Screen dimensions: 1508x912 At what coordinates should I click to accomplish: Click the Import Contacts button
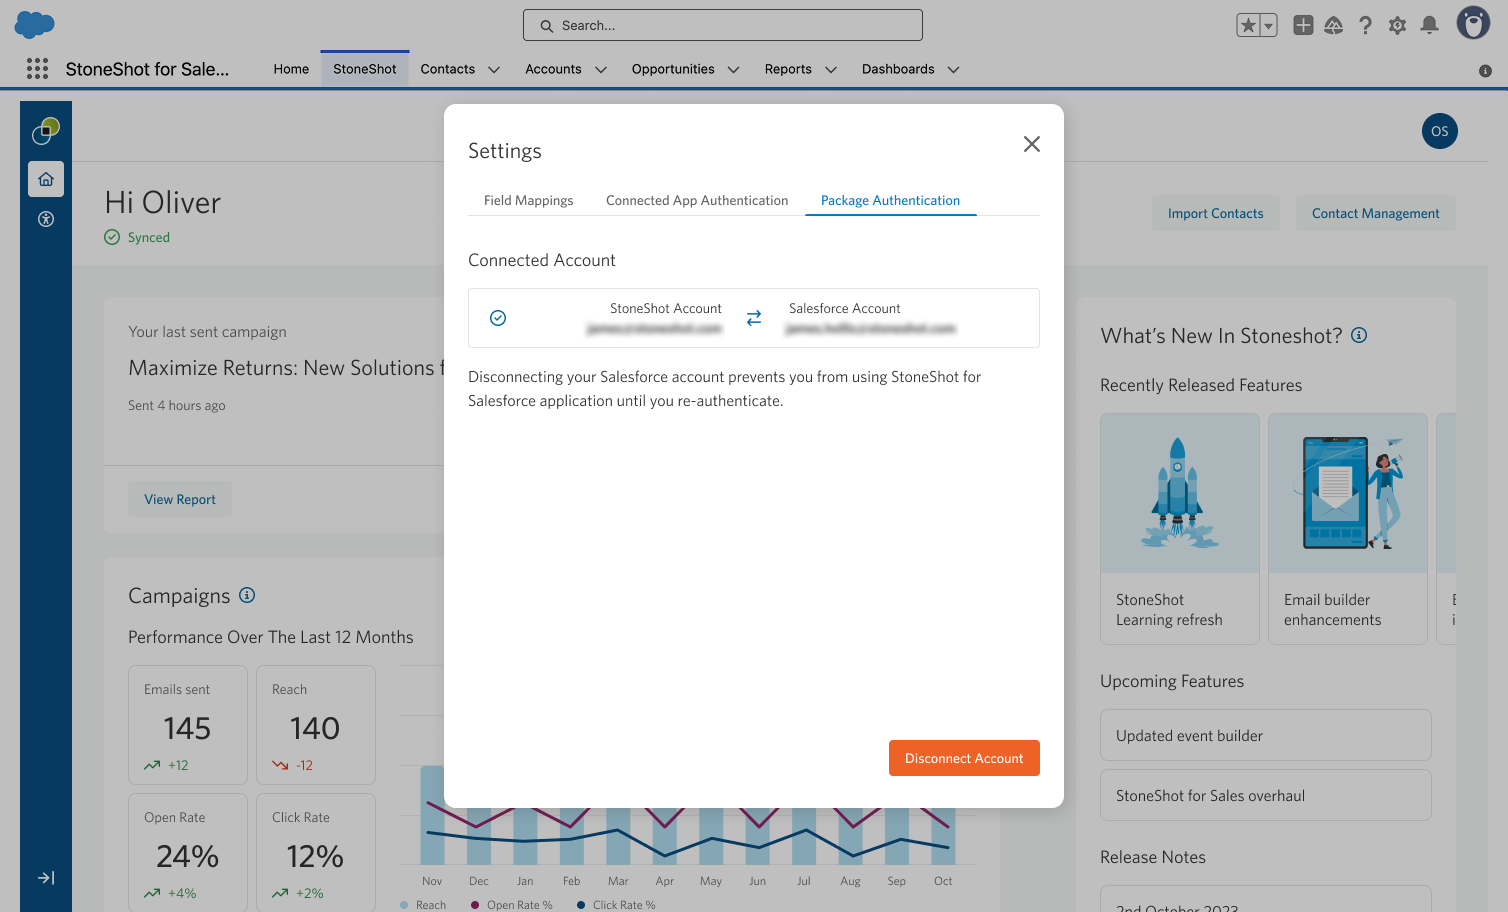(1216, 213)
